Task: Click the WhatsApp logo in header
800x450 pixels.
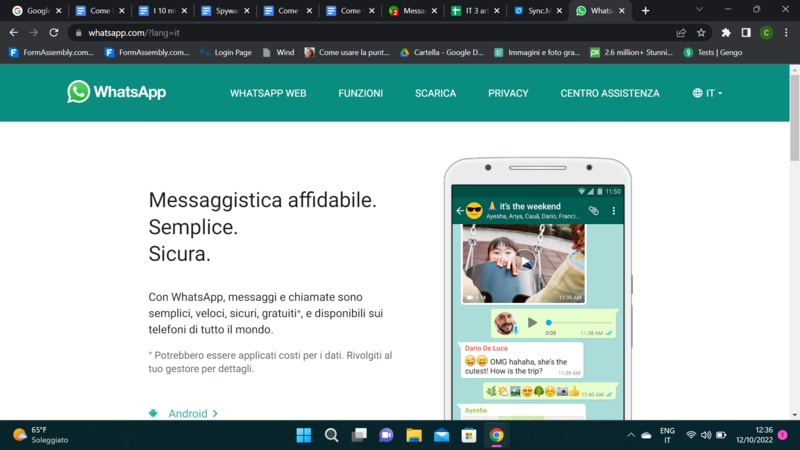Action: pyautogui.click(x=116, y=92)
